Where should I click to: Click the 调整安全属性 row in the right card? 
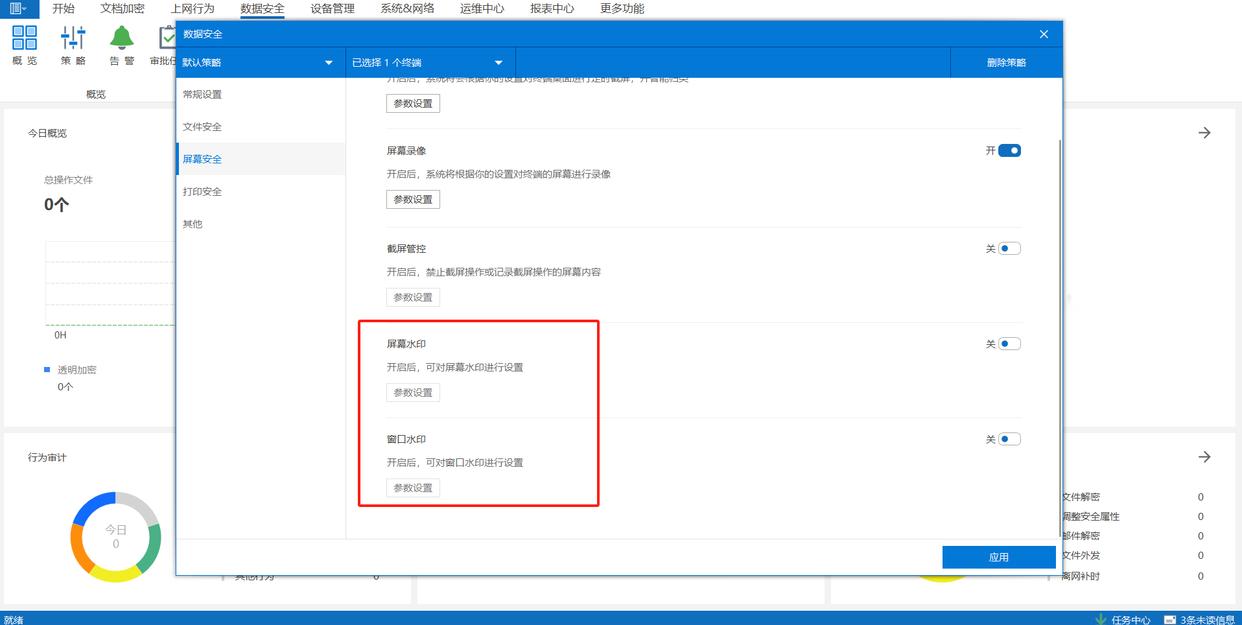click(1131, 517)
